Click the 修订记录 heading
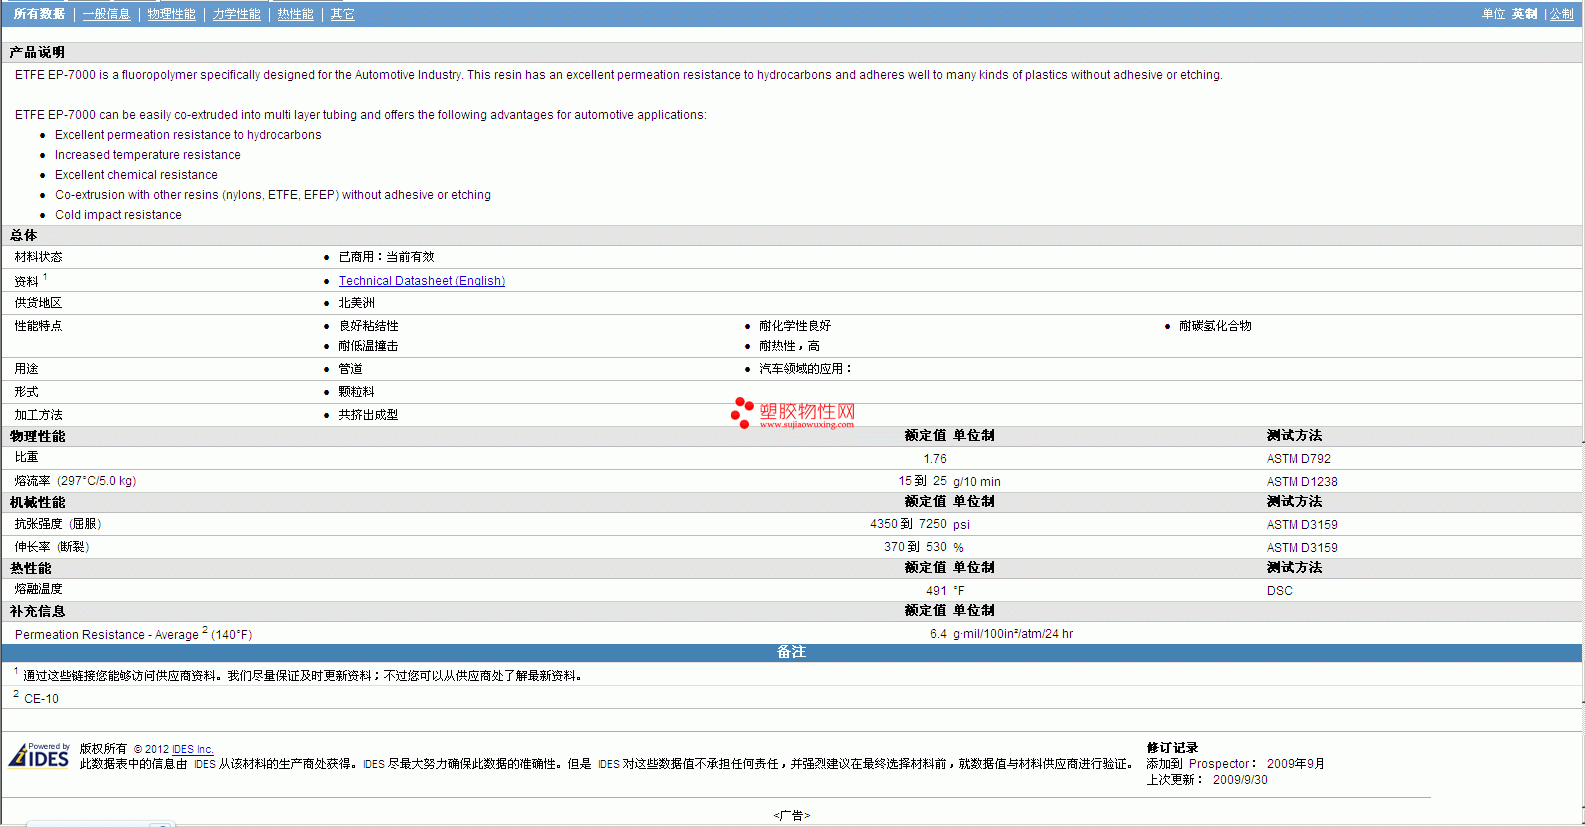This screenshot has width=1585, height=827. [x=1172, y=748]
